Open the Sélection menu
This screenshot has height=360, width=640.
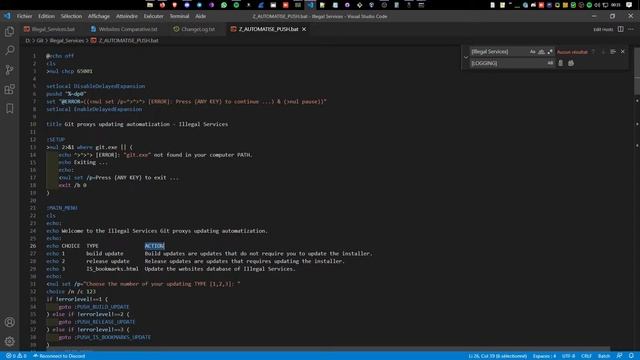pyautogui.click(x=71, y=16)
